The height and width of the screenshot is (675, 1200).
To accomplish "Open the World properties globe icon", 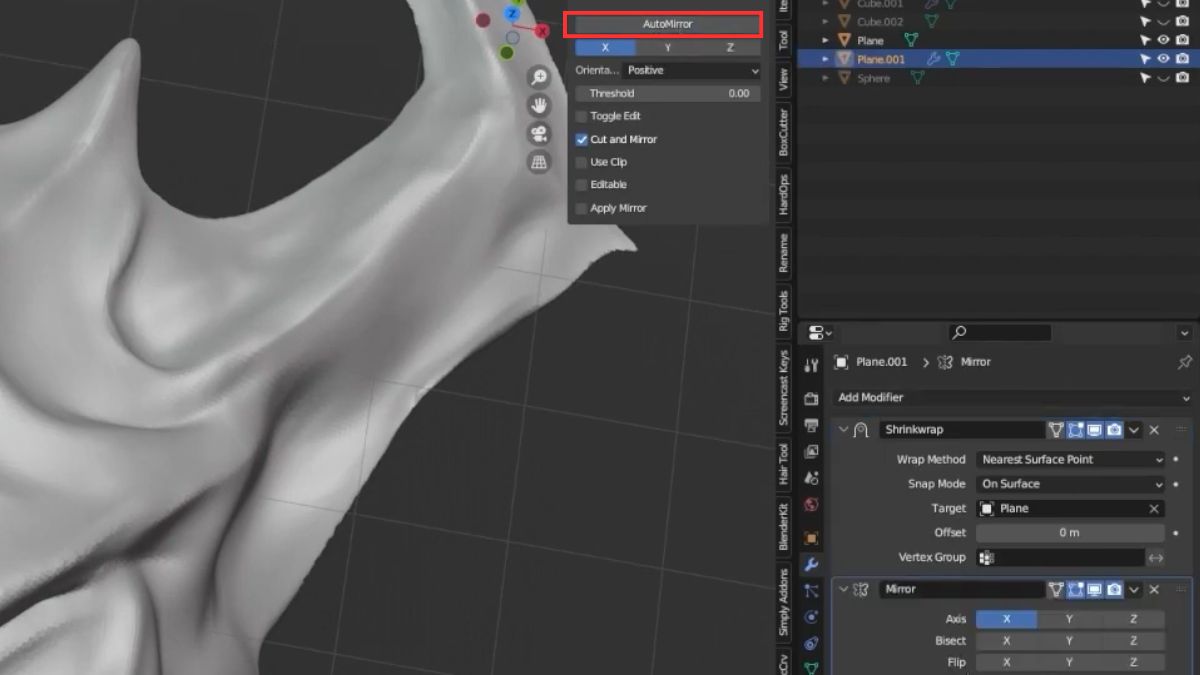I will pyautogui.click(x=811, y=505).
